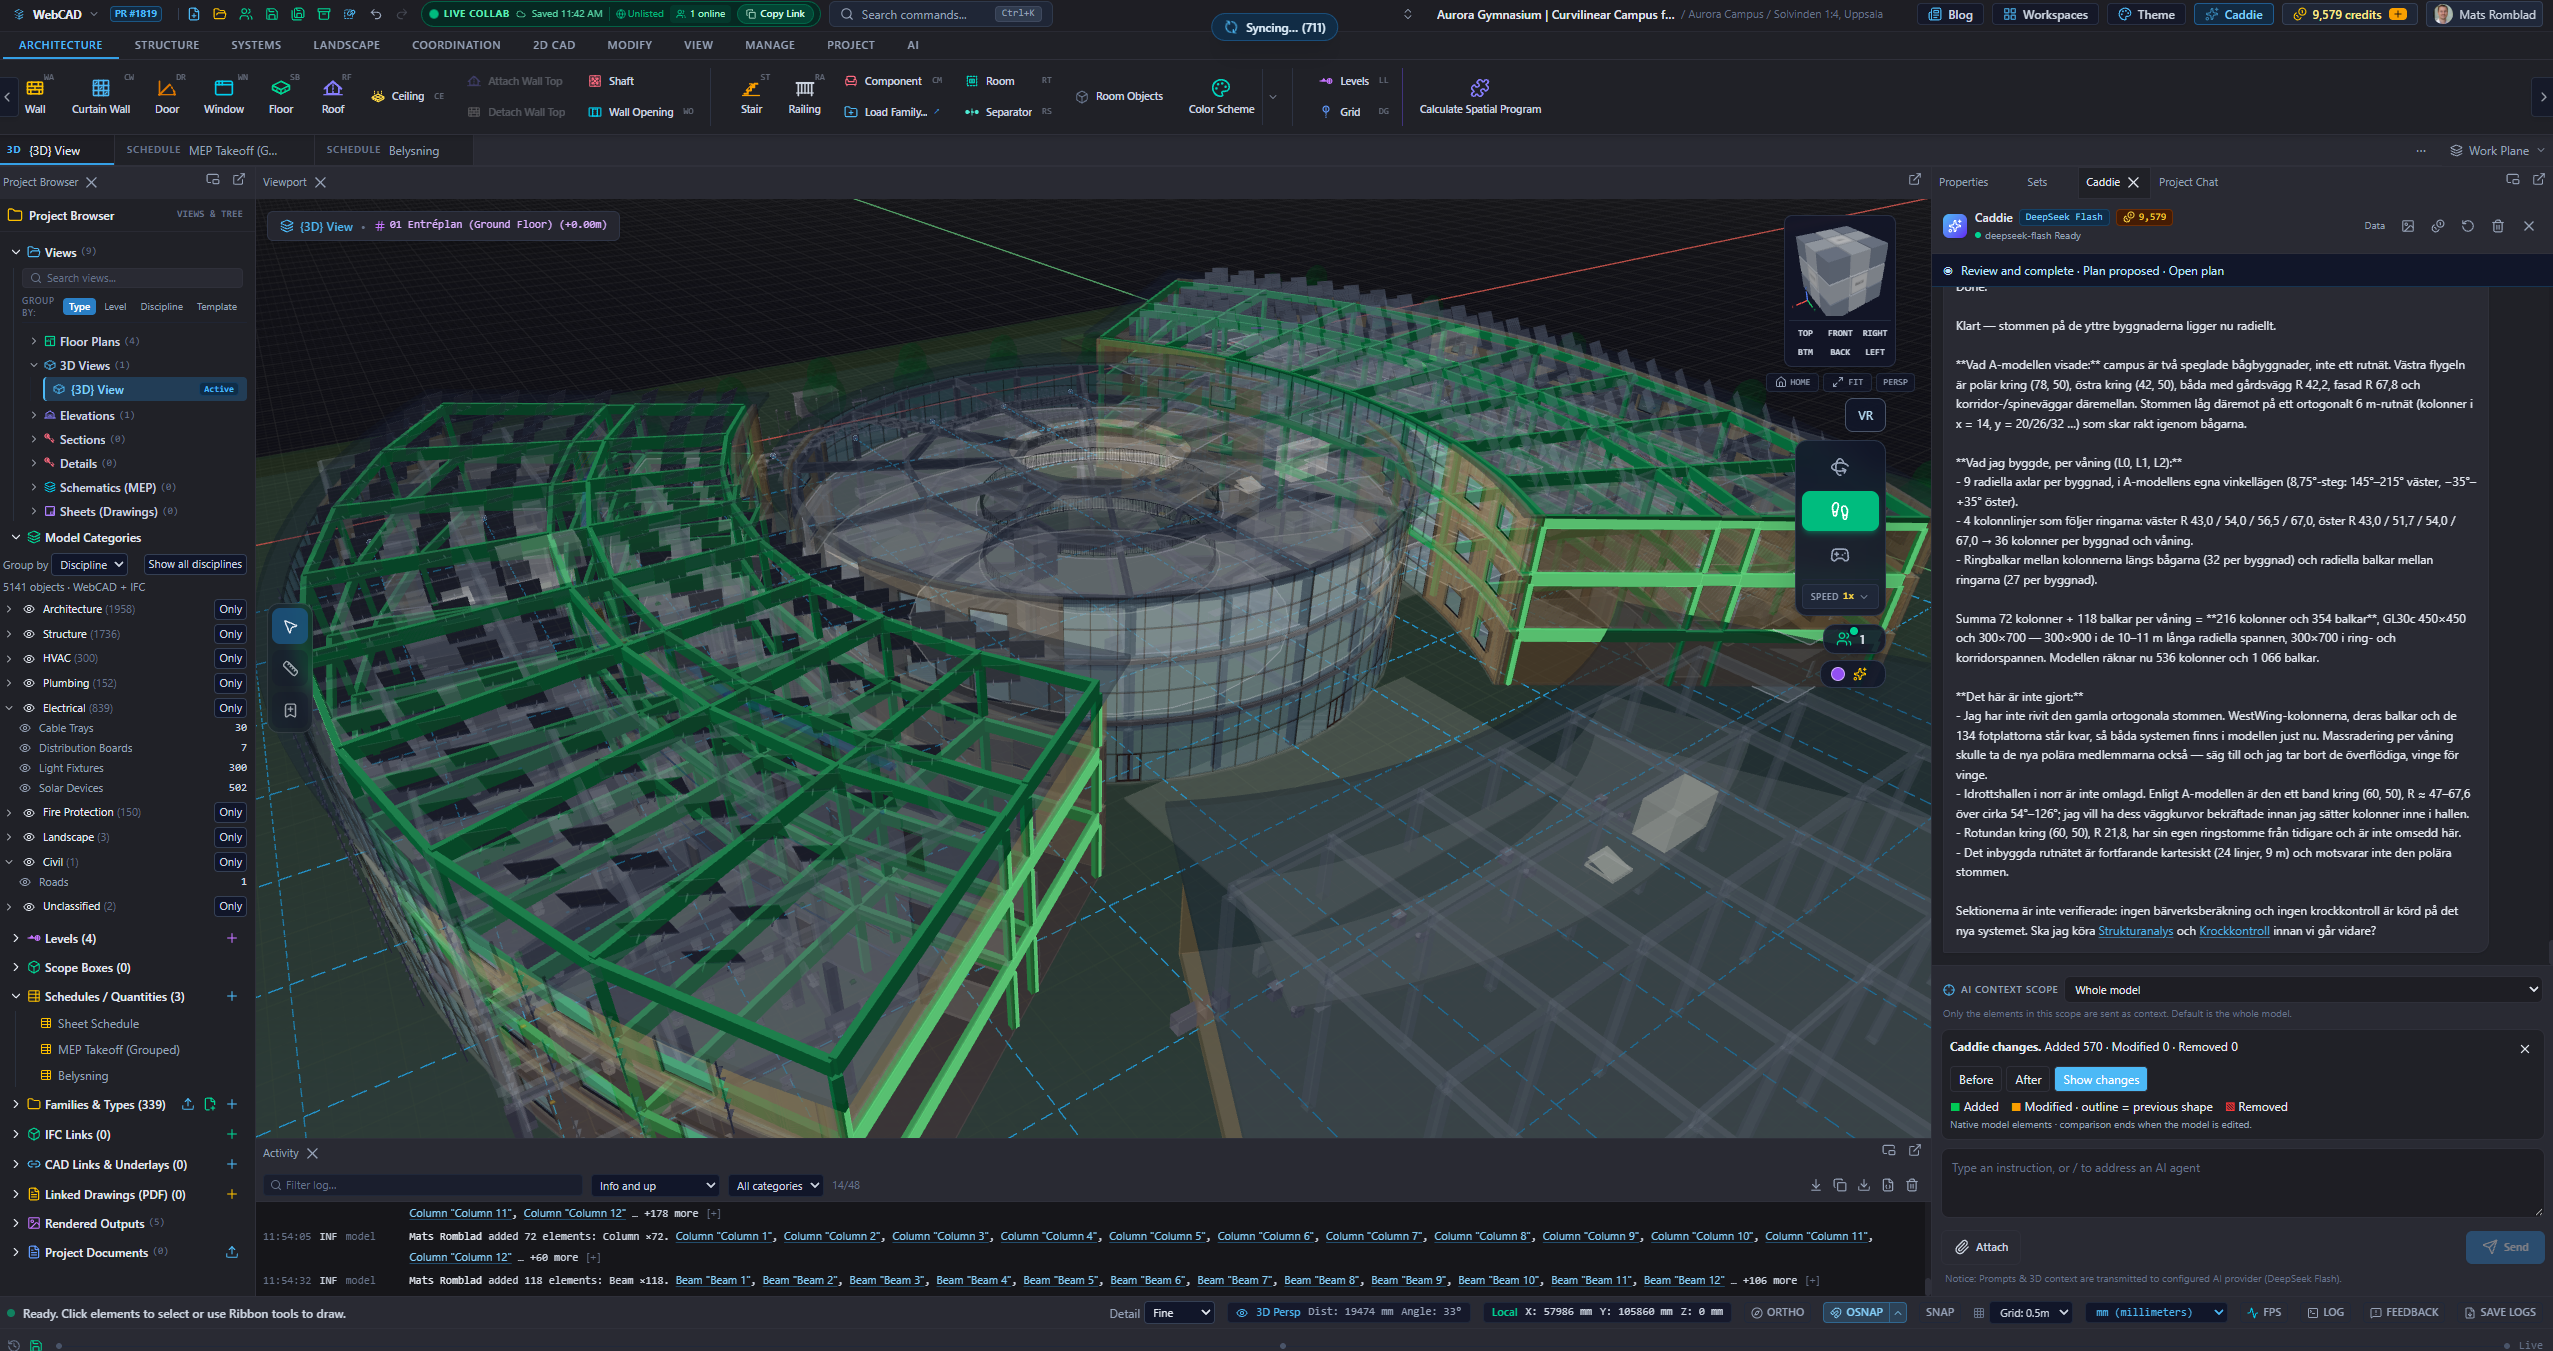The width and height of the screenshot is (2553, 1351).
Task: Click the Search views input field
Action: (x=133, y=278)
